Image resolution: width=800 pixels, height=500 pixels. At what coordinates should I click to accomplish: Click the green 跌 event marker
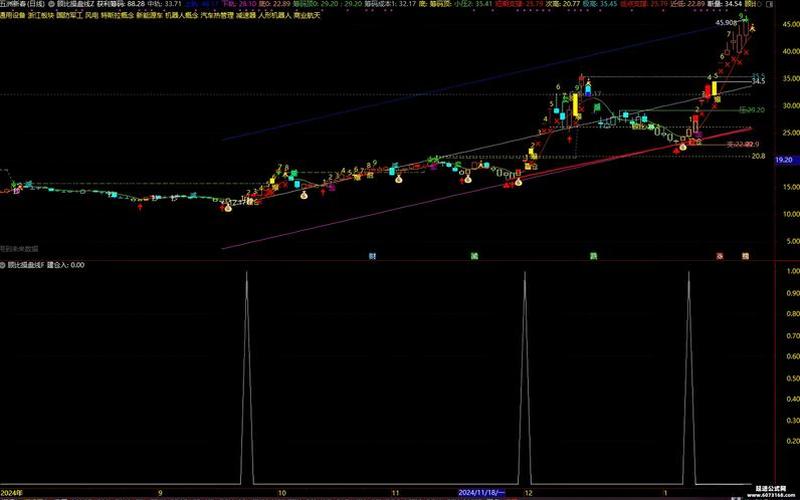coord(593,256)
